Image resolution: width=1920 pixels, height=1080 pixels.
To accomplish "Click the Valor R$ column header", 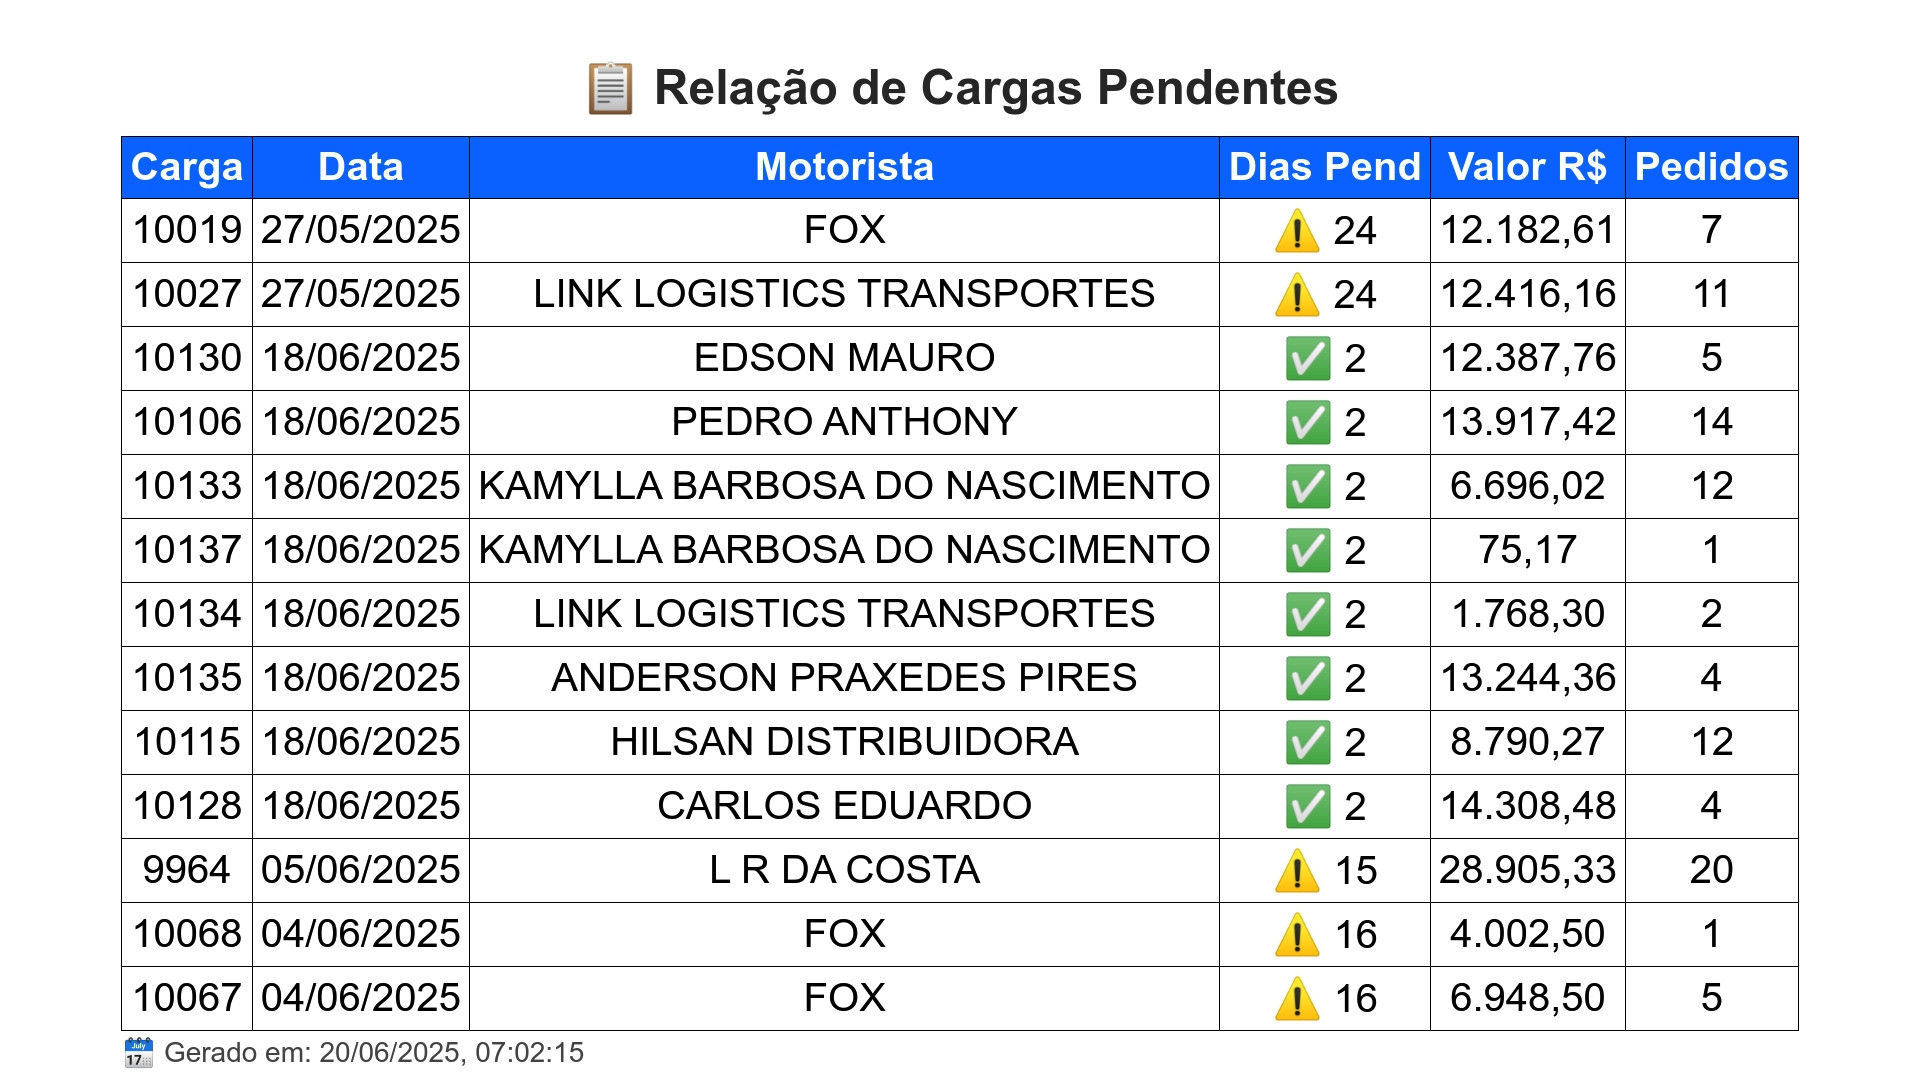I will [1527, 167].
